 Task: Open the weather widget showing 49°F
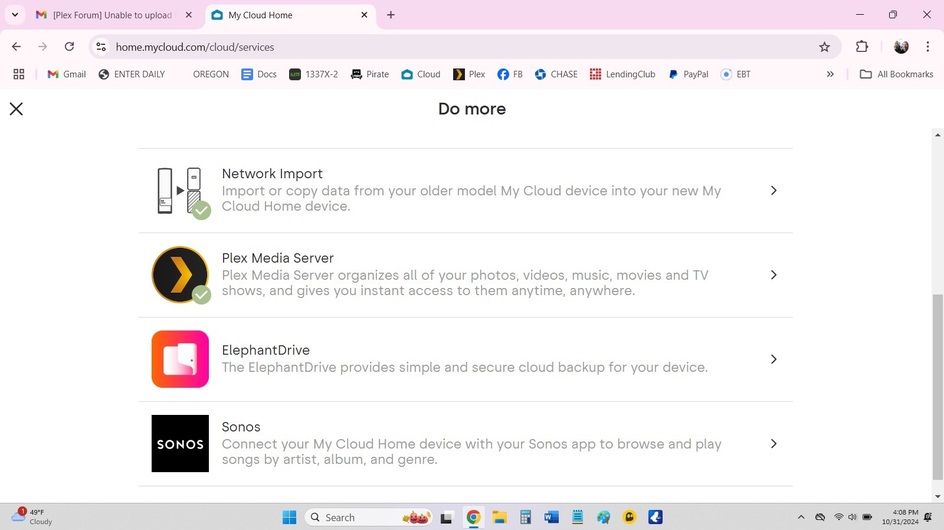pos(33,517)
